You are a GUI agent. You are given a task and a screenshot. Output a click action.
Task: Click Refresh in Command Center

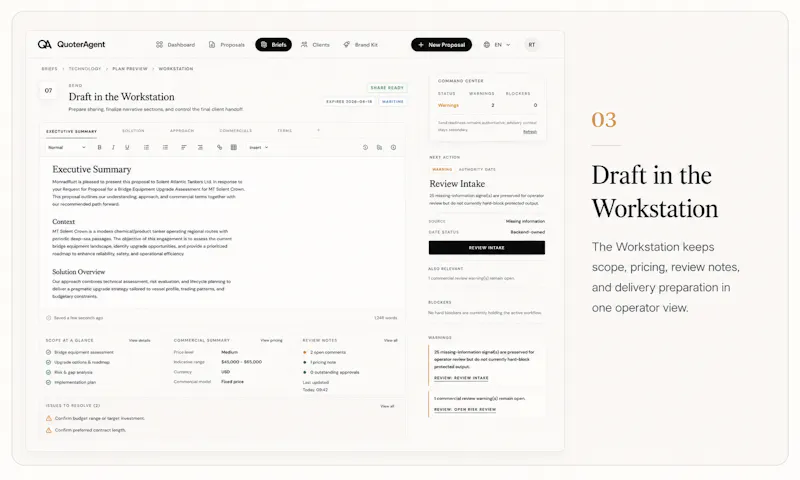pyautogui.click(x=530, y=132)
